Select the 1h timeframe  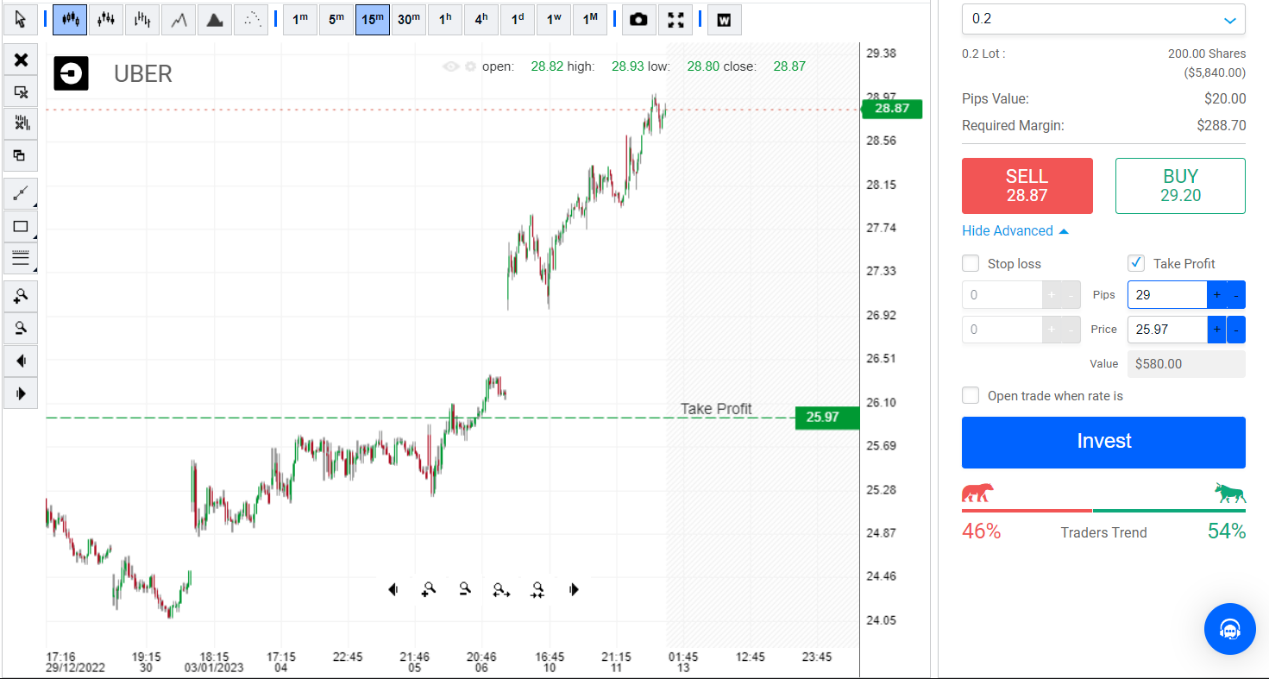(x=445, y=19)
